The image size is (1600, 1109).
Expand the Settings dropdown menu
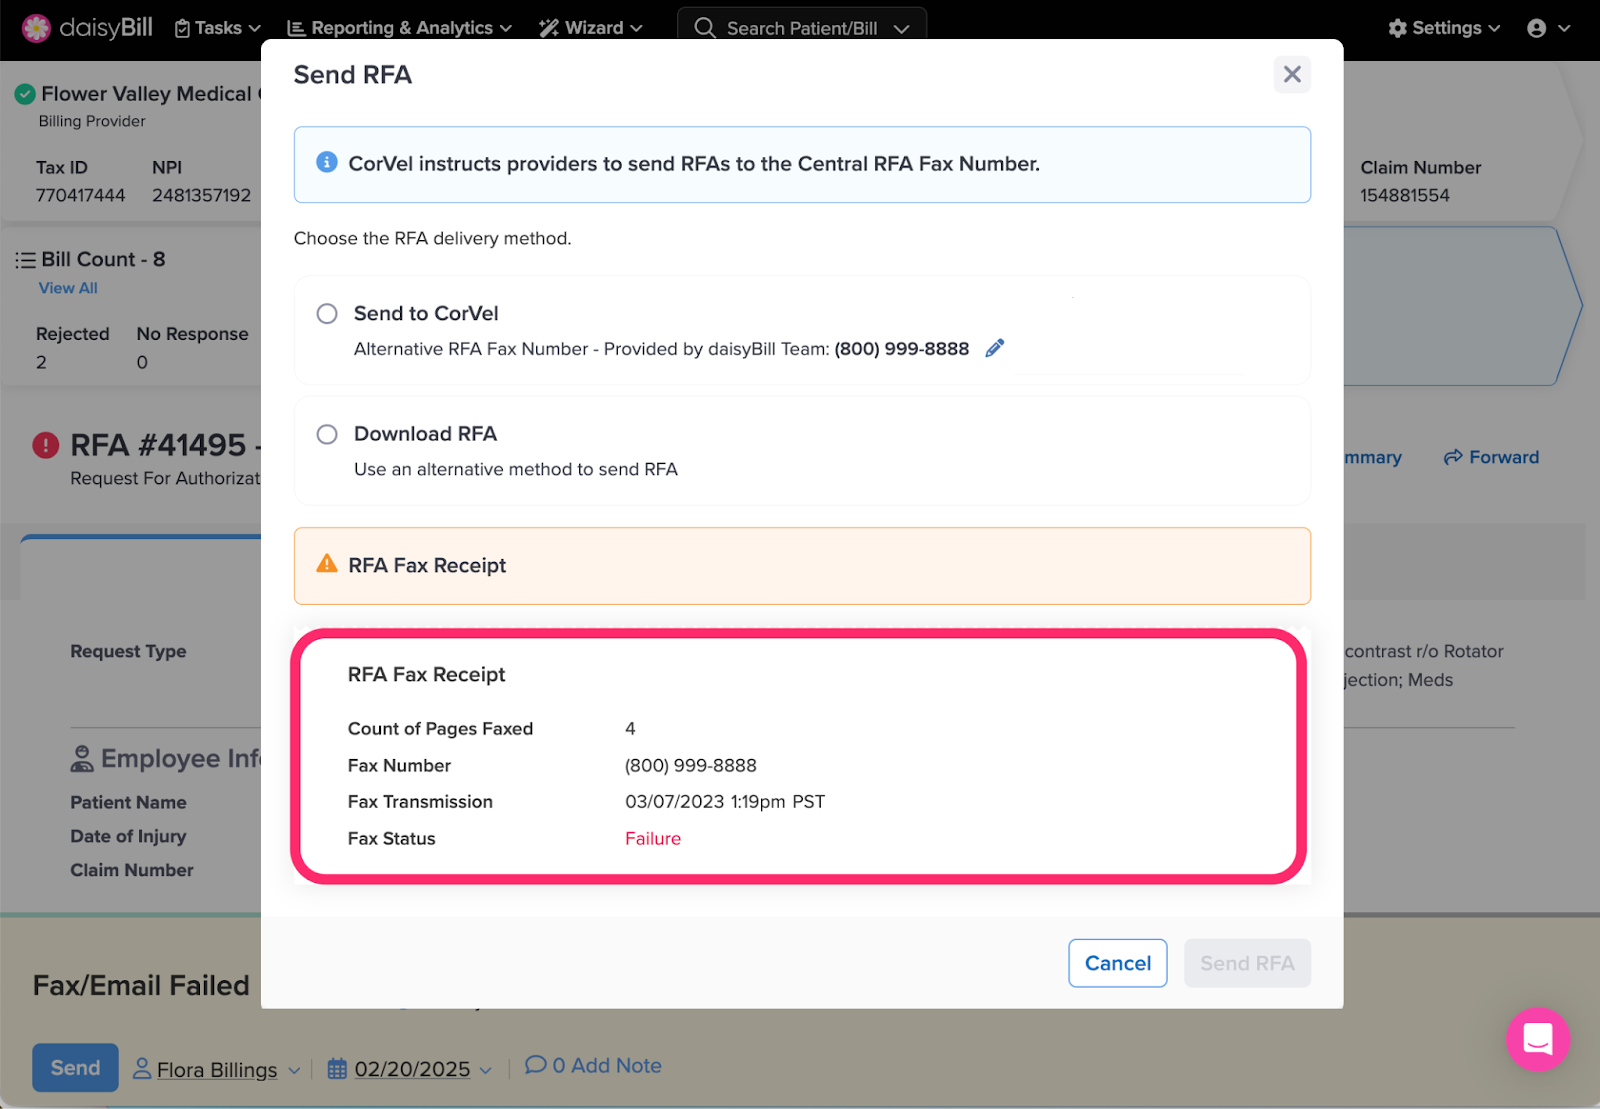(x=1444, y=28)
